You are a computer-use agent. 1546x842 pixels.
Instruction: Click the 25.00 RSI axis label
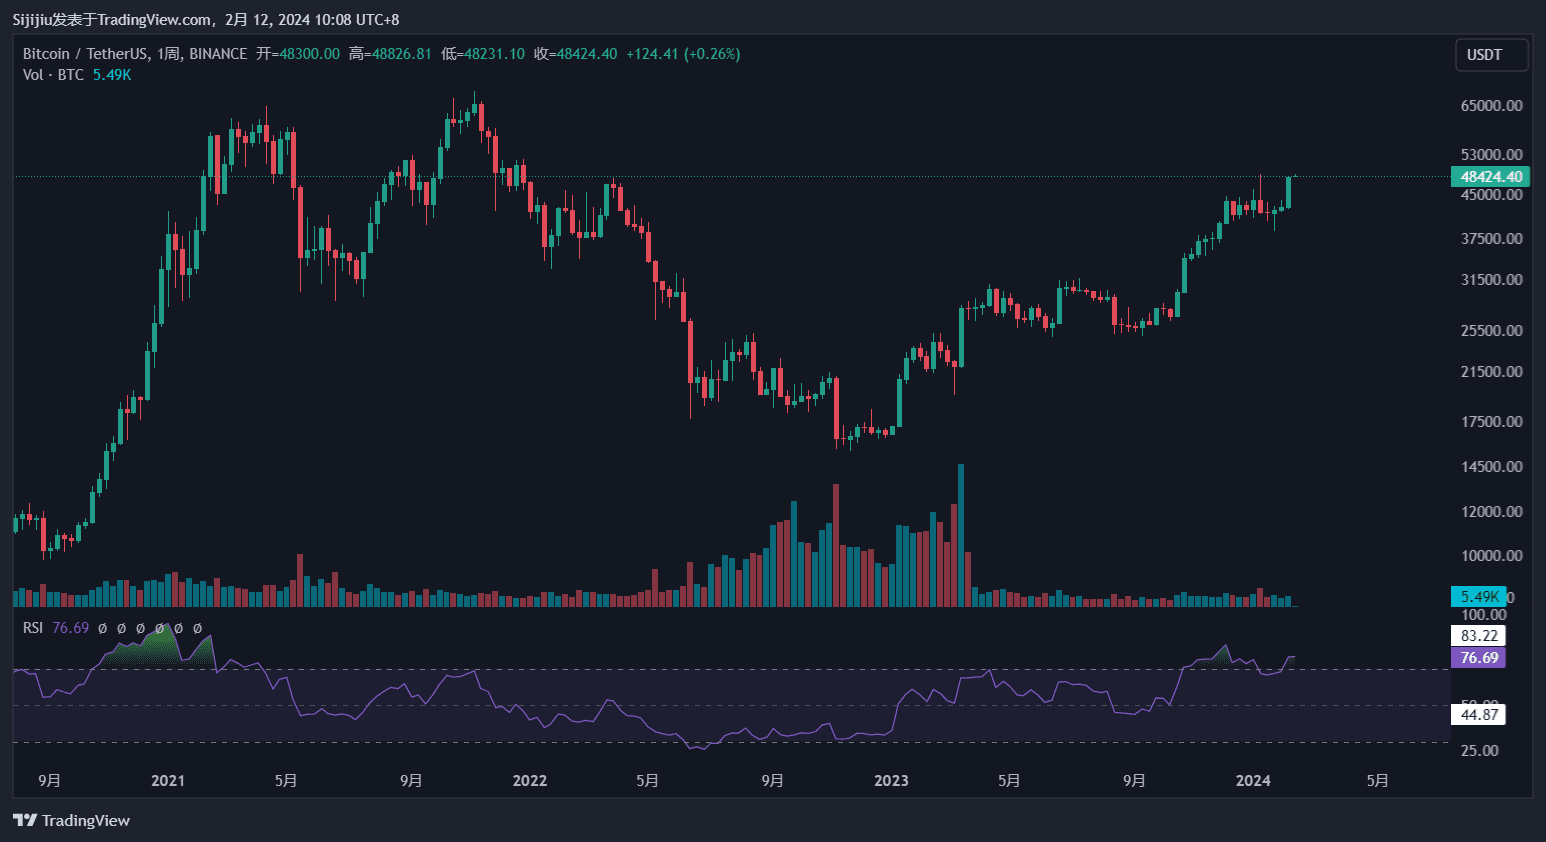pos(1480,751)
